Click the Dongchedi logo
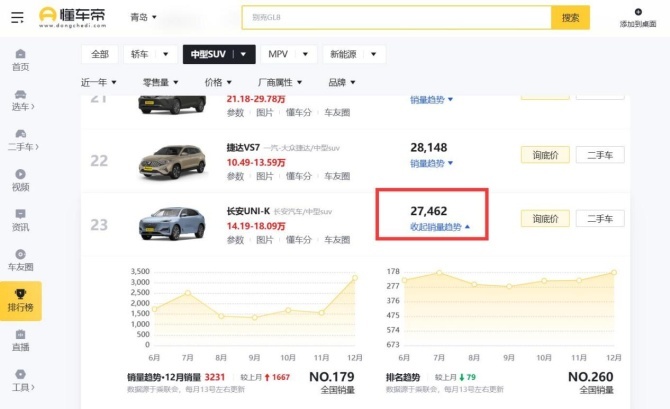Screen dimensions: 670x409 [72, 18]
